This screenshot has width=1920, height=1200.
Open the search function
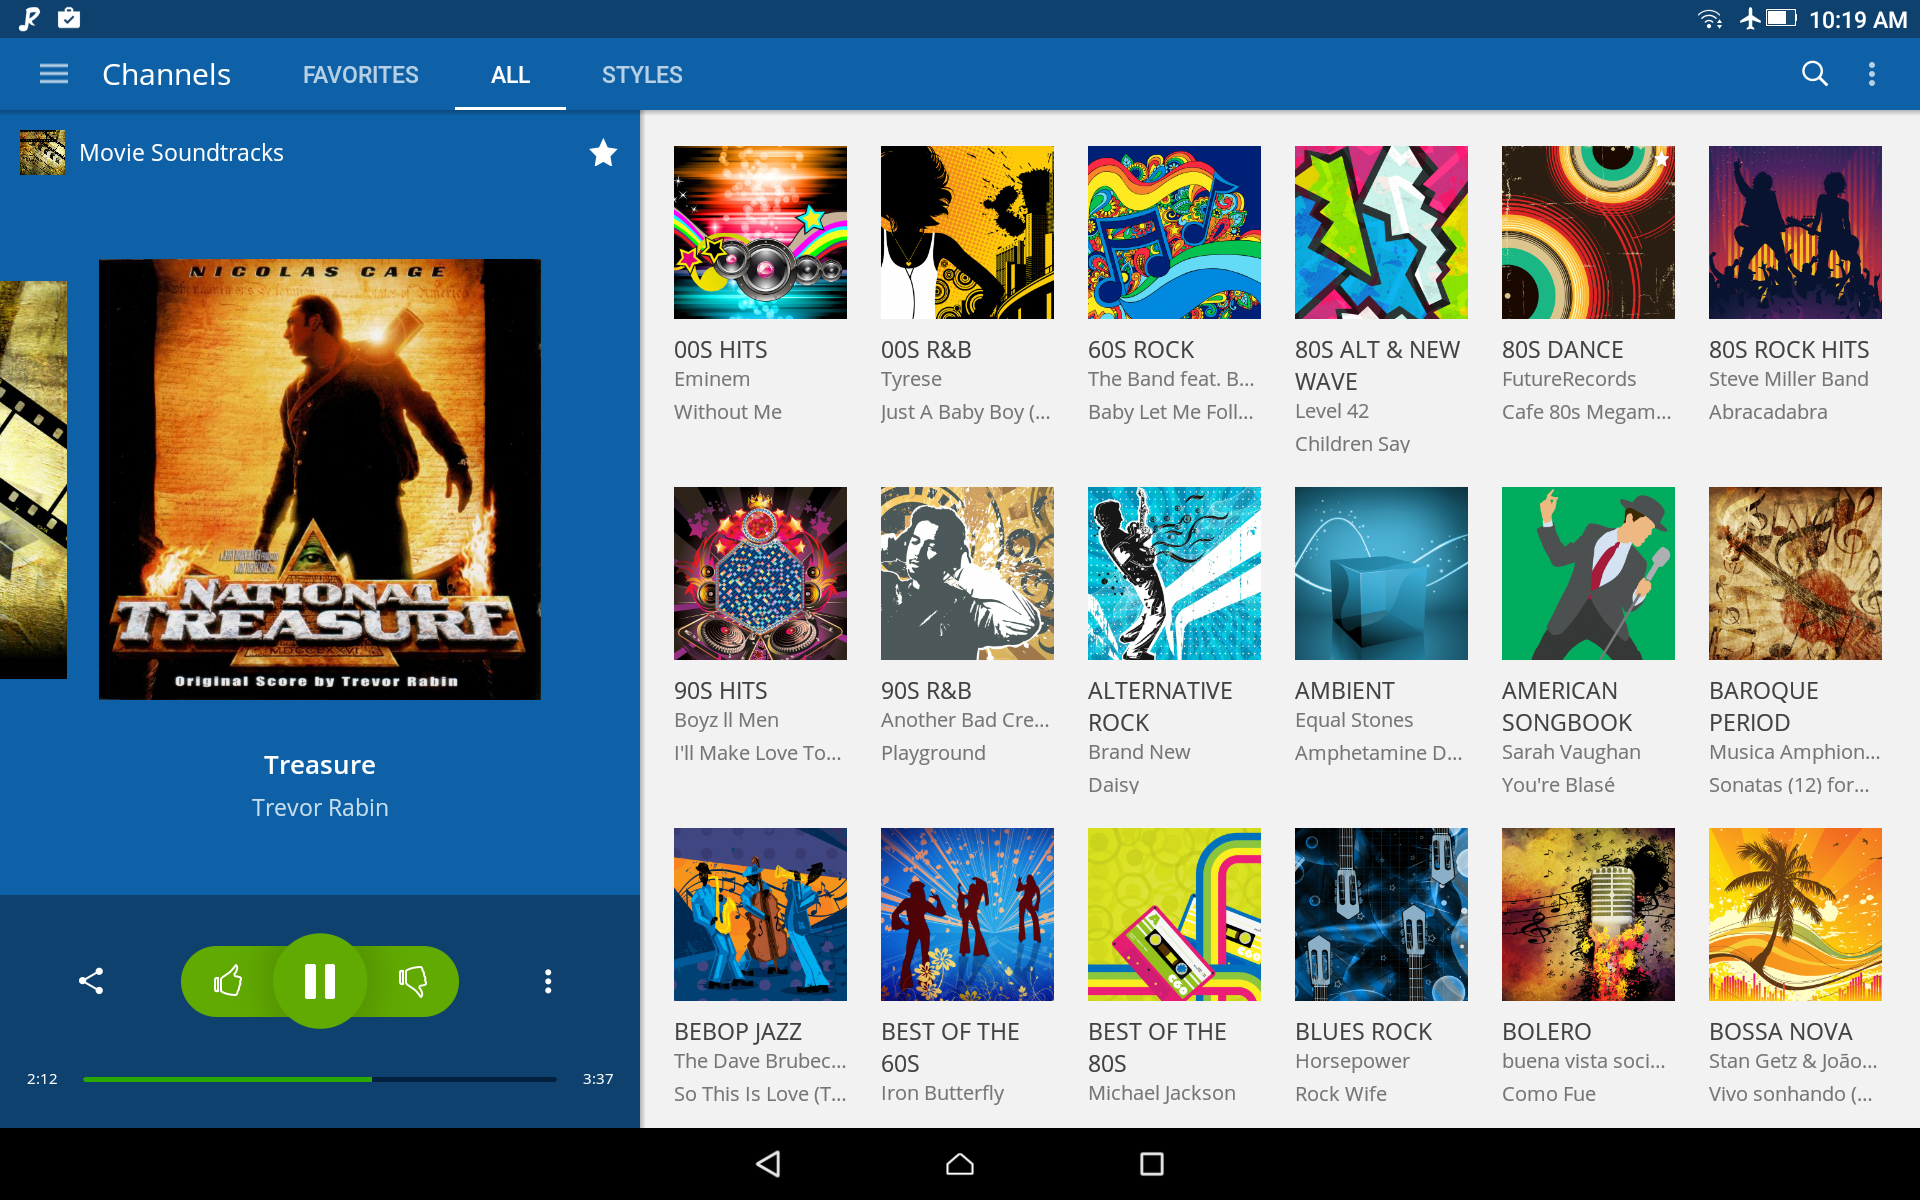[1815, 73]
